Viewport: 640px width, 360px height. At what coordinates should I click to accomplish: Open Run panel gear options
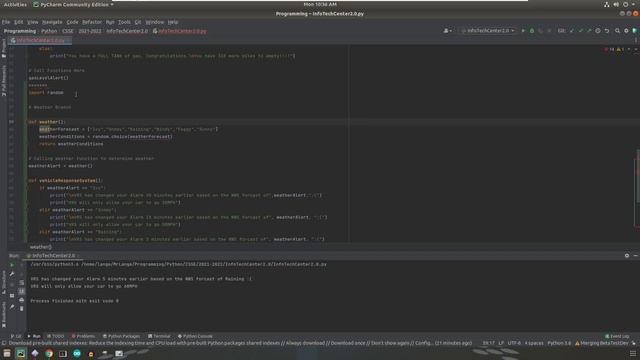627,256
